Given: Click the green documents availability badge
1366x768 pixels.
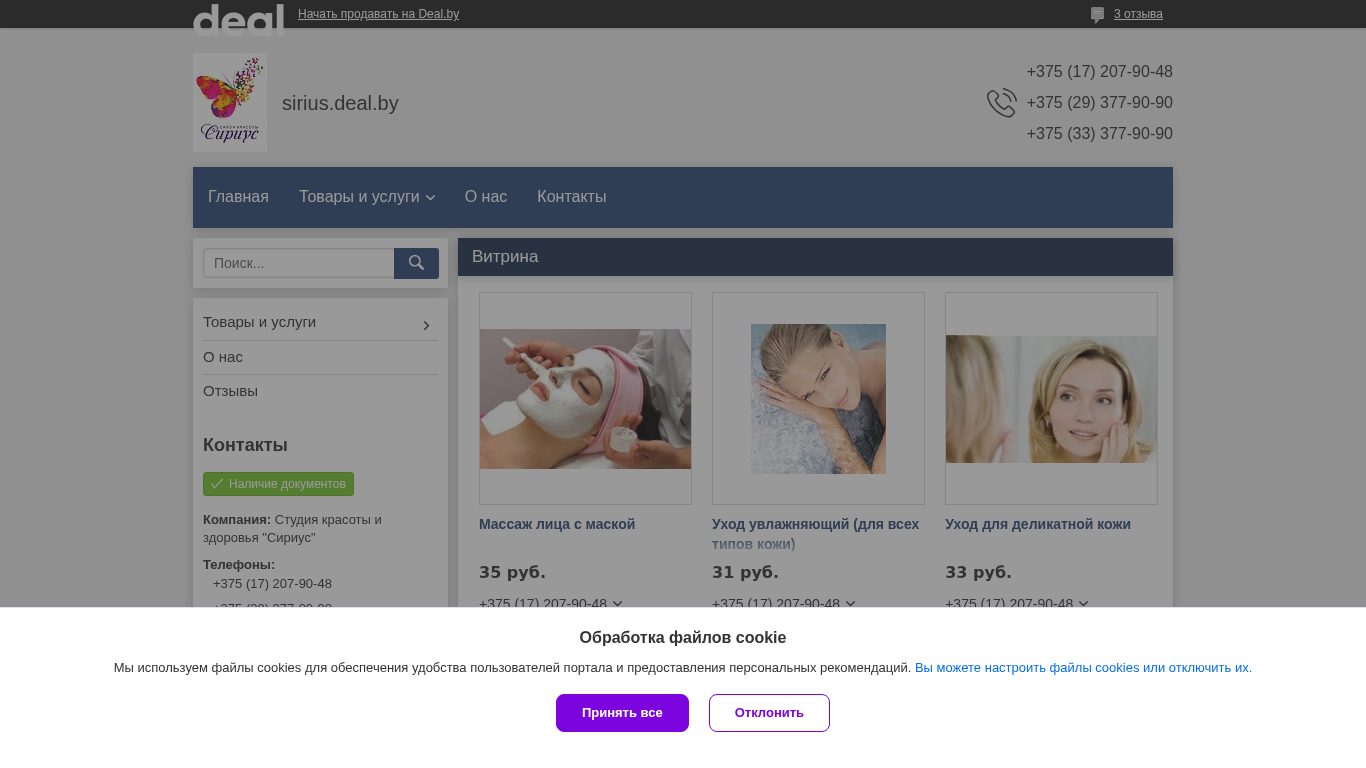Looking at the screenshot, I should pyautogui.click(x=278, y=484).
